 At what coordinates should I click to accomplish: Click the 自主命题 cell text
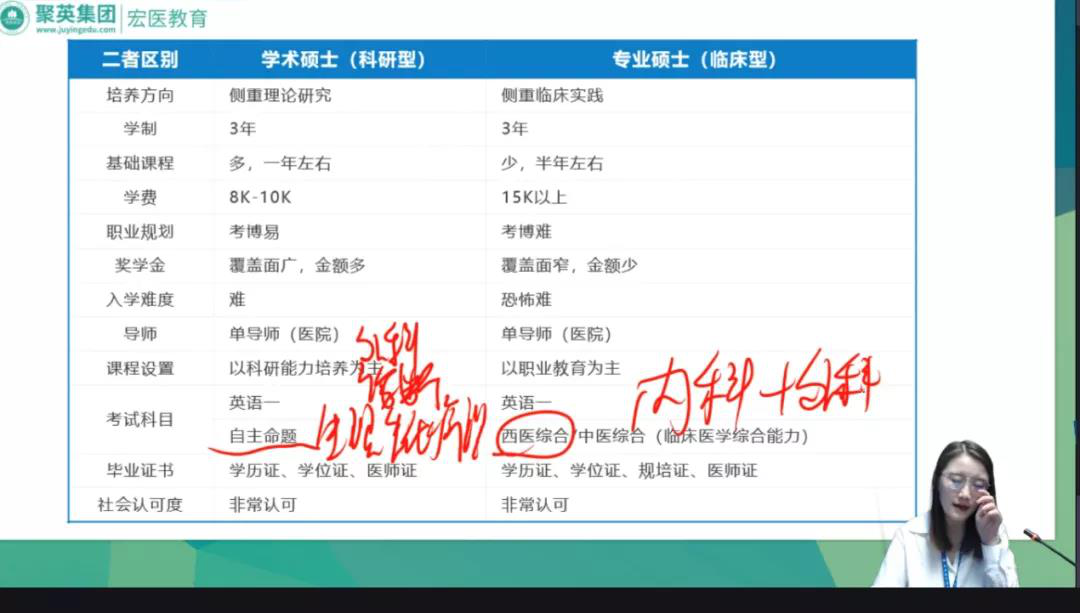point(262,436)
